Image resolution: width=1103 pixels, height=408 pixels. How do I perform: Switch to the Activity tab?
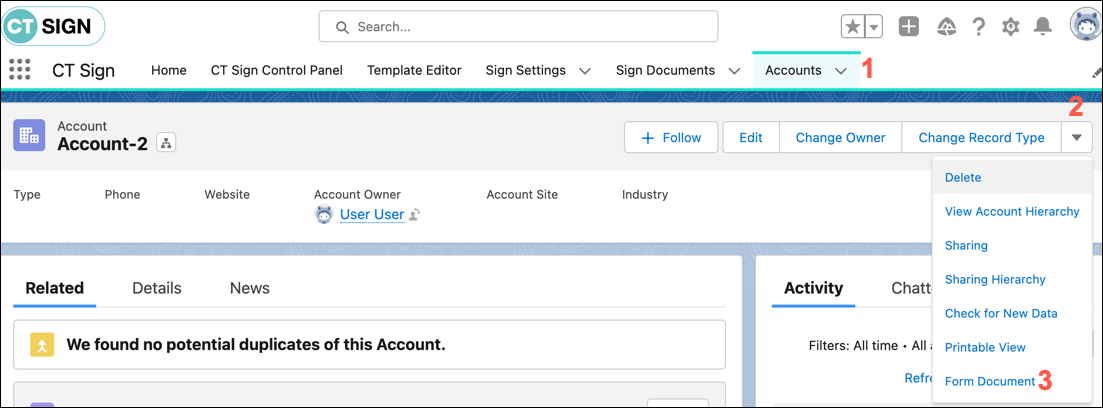tap(813, 288)
